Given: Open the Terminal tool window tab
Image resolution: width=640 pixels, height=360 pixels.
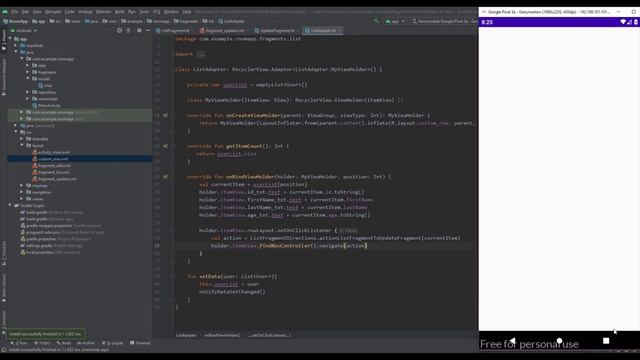Looking at the screenshot, I should tap(140, 343).
